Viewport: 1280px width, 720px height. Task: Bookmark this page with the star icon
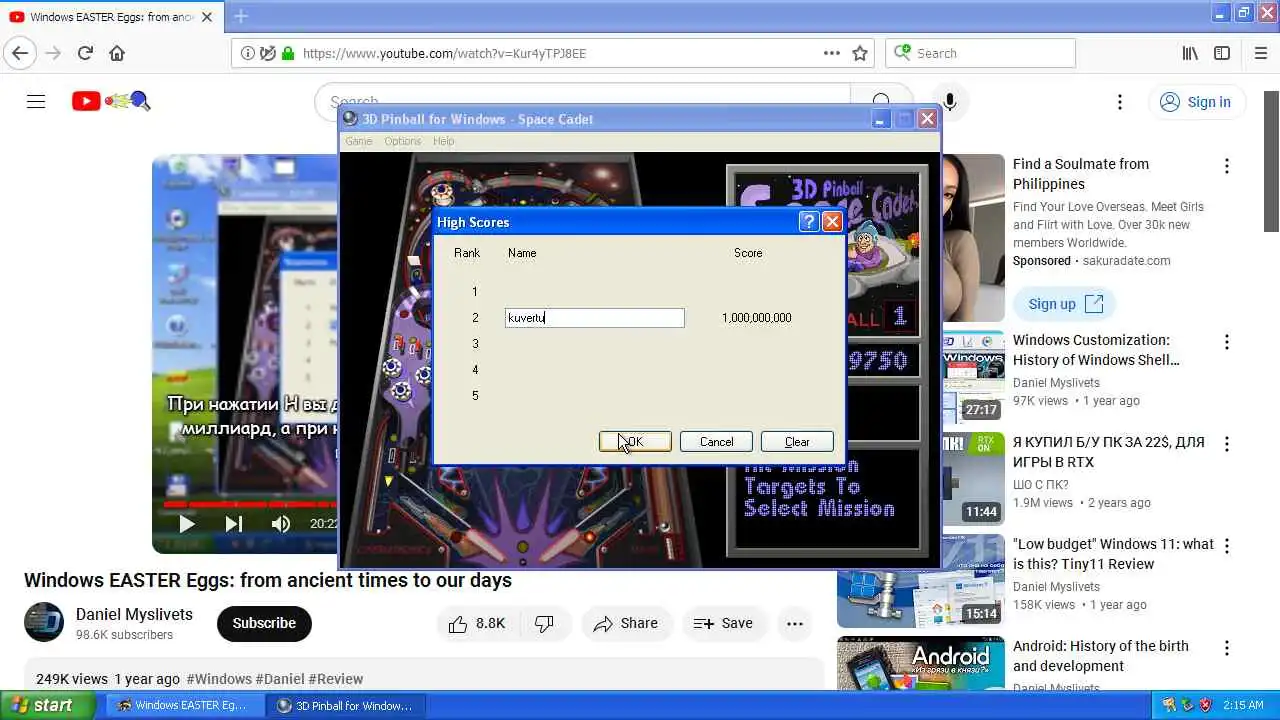860,53
